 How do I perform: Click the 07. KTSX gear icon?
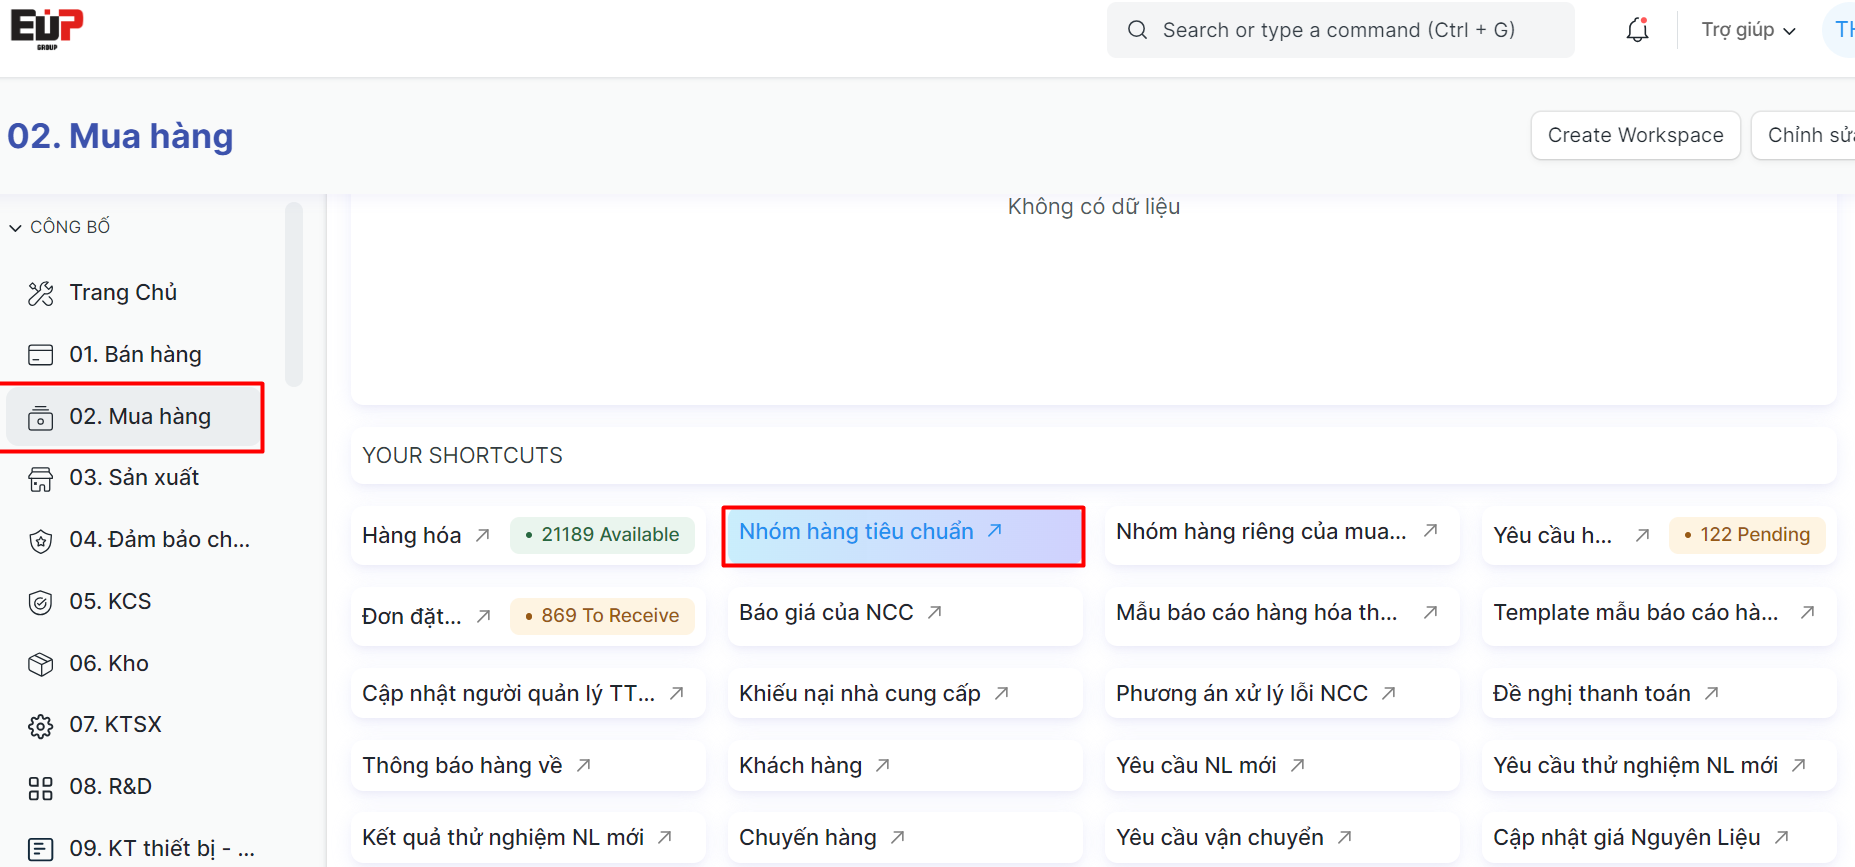click(x=41, y=726)
